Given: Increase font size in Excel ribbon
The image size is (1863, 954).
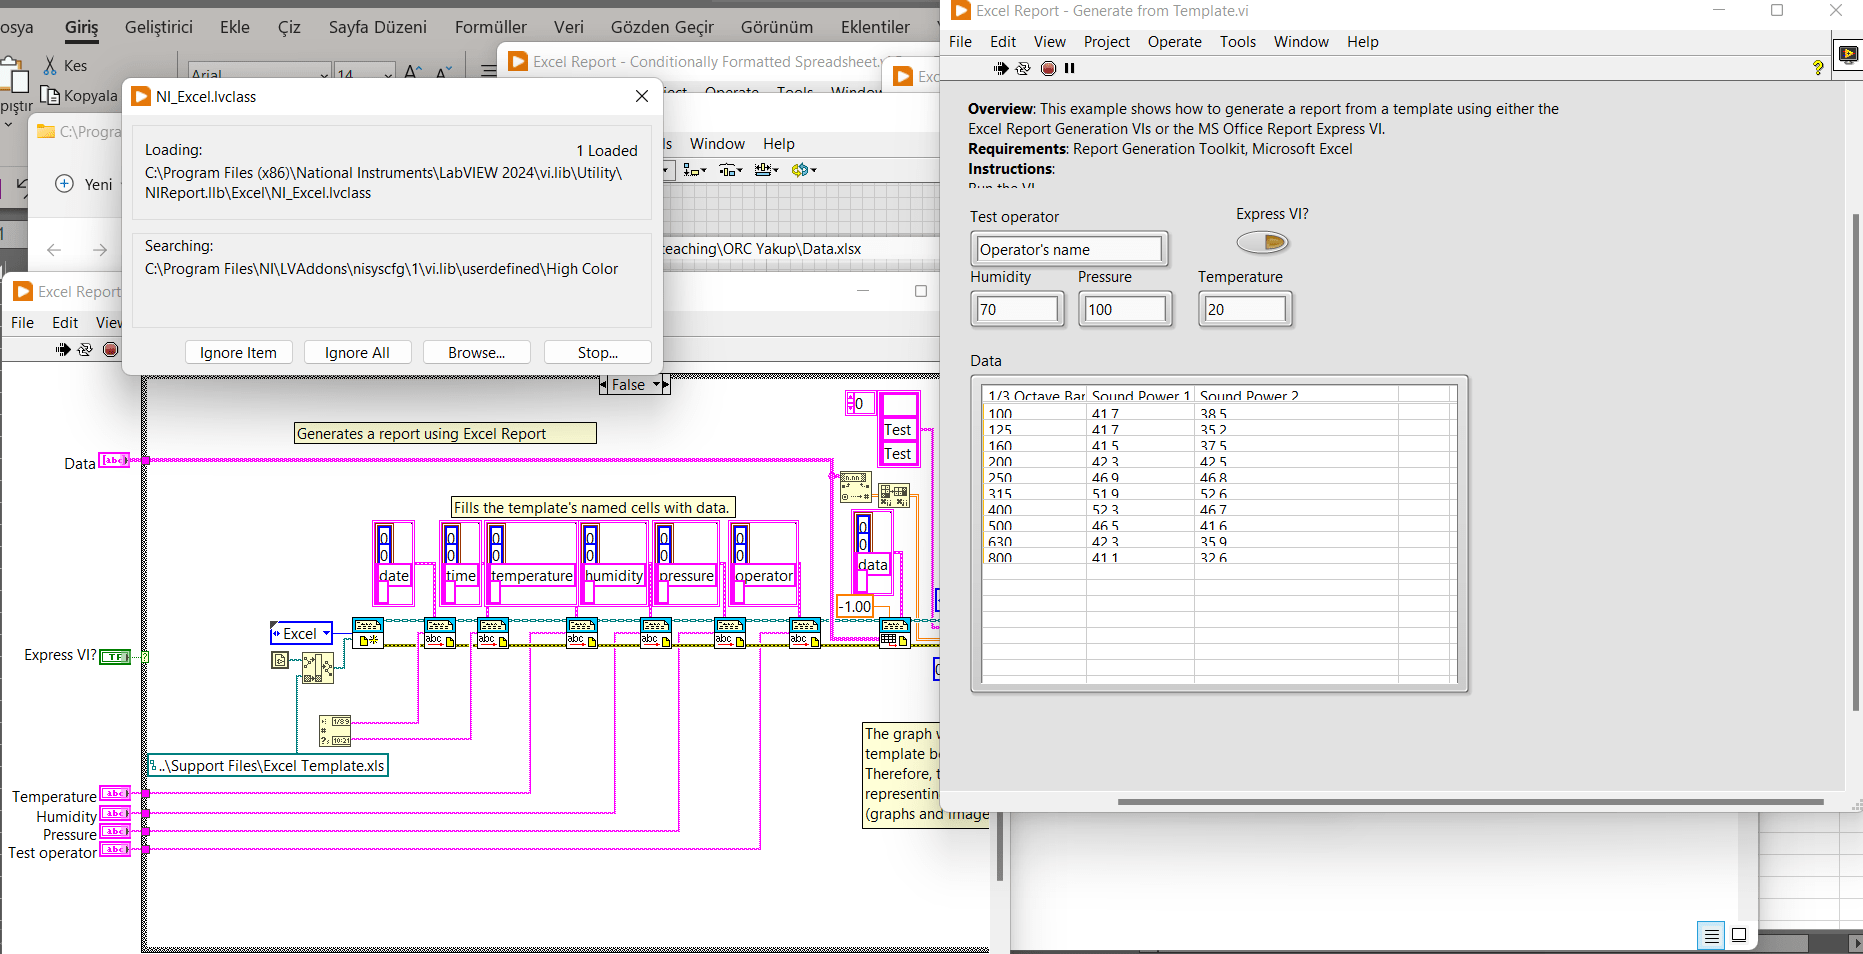Looking at the screenshot, I should (x=413, y=72).
